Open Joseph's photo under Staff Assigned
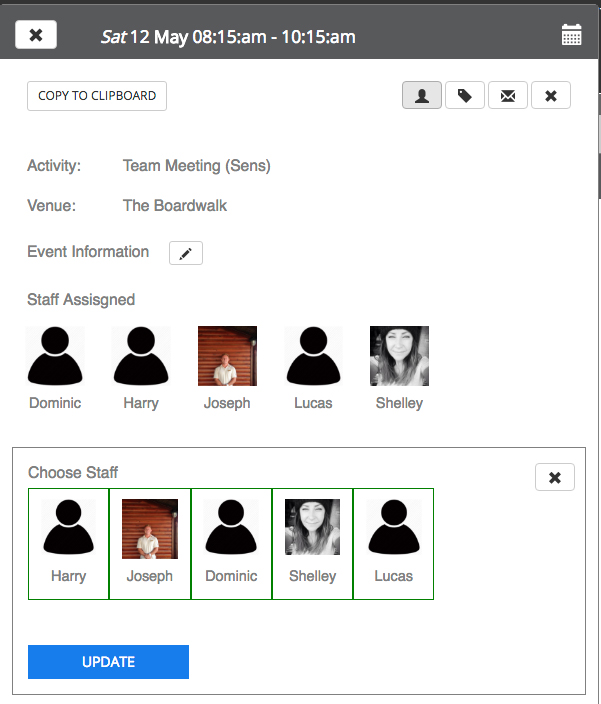The width and height of the screenshot is (601, 704). [227, 356]
